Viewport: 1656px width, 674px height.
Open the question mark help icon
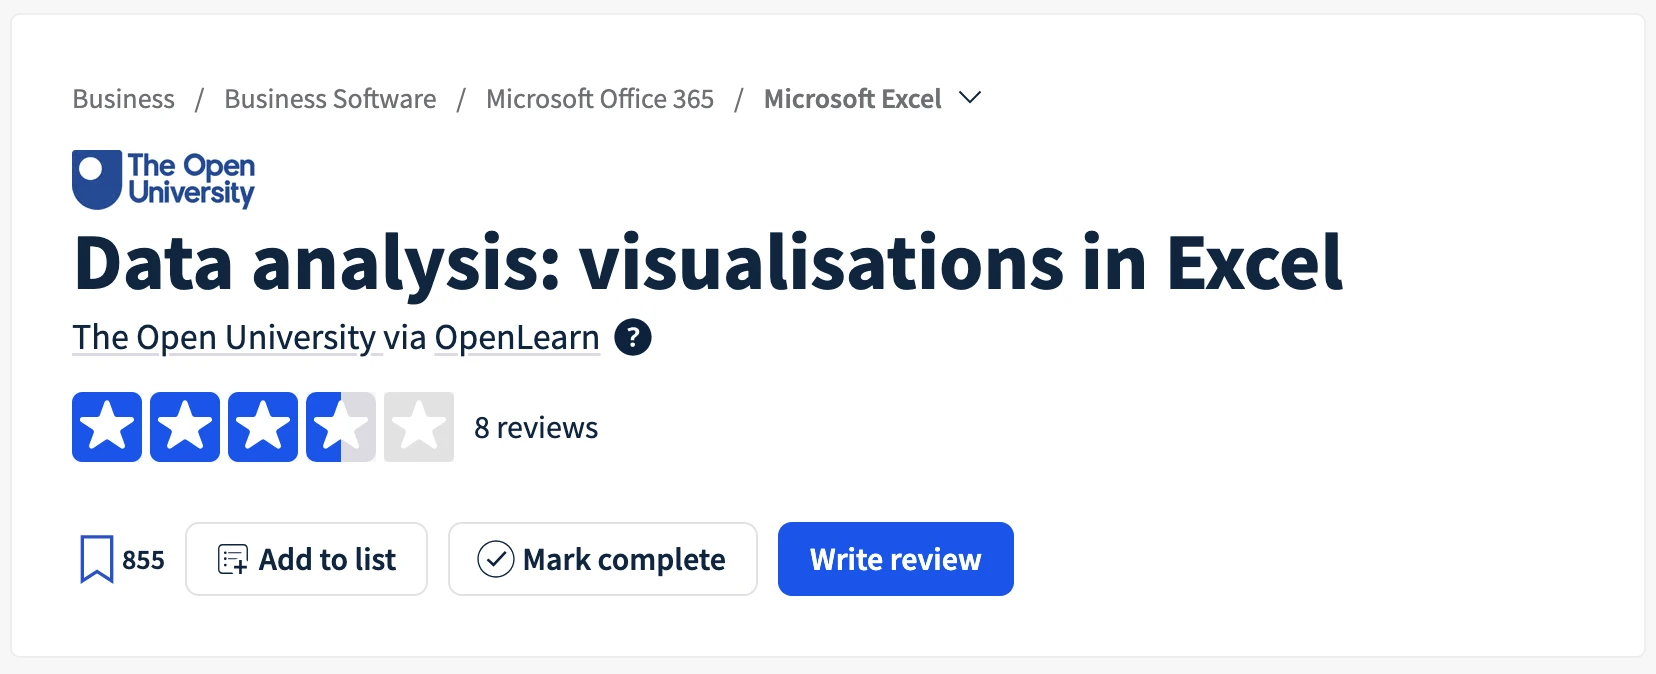633,337
